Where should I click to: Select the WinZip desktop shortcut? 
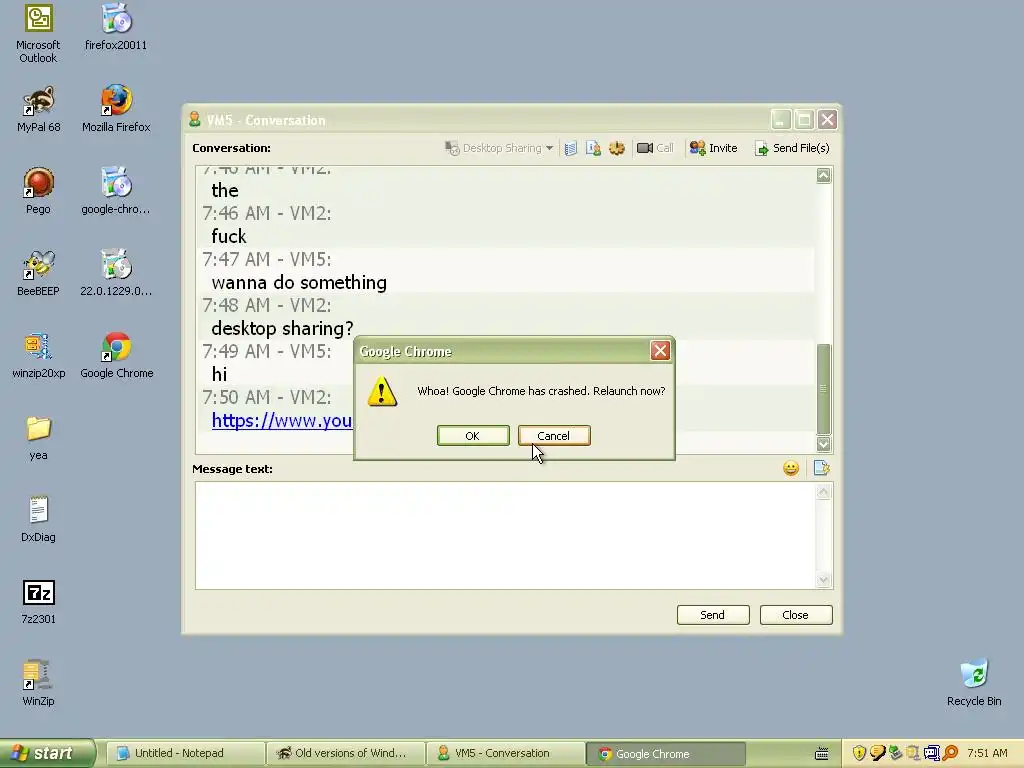[39, 684]
